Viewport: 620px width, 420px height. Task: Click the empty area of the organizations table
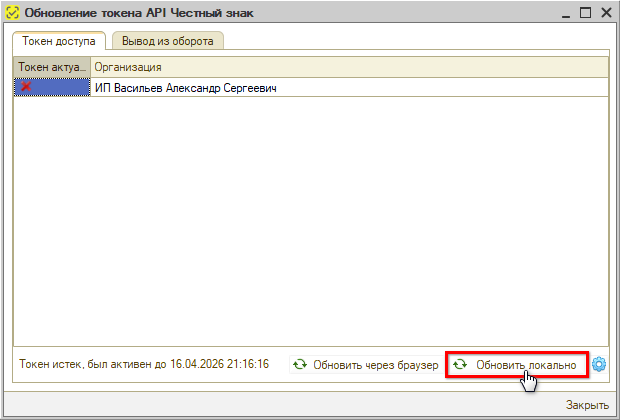click(x=310, y=220)
